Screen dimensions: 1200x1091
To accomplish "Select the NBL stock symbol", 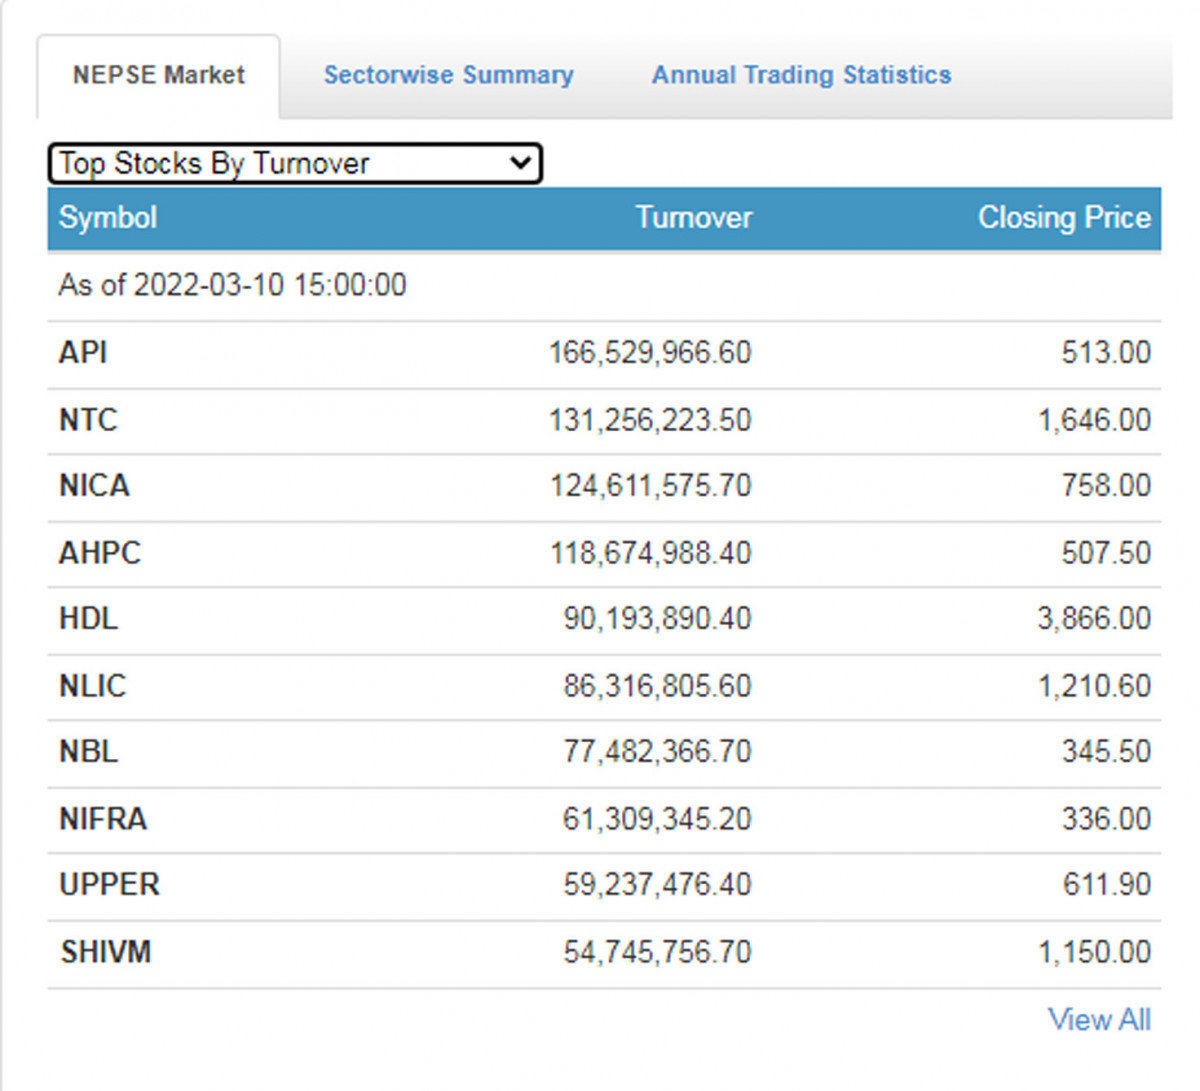I will point(88,752).
